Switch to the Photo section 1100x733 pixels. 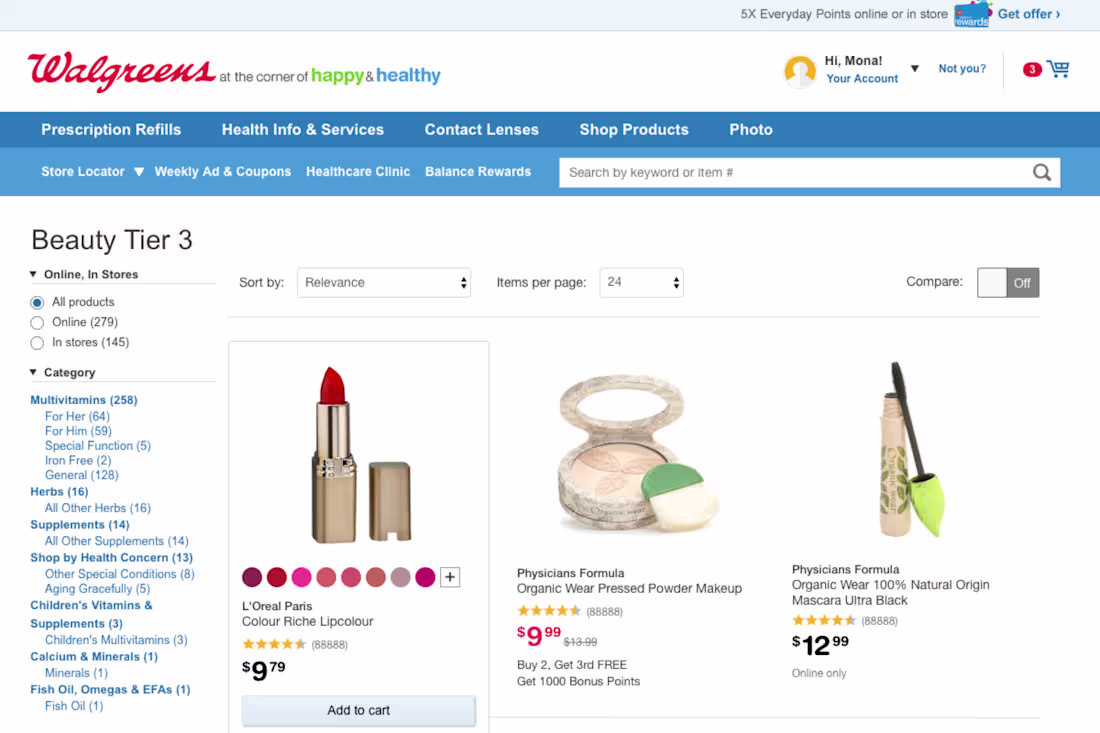click(x=751, y=129)
